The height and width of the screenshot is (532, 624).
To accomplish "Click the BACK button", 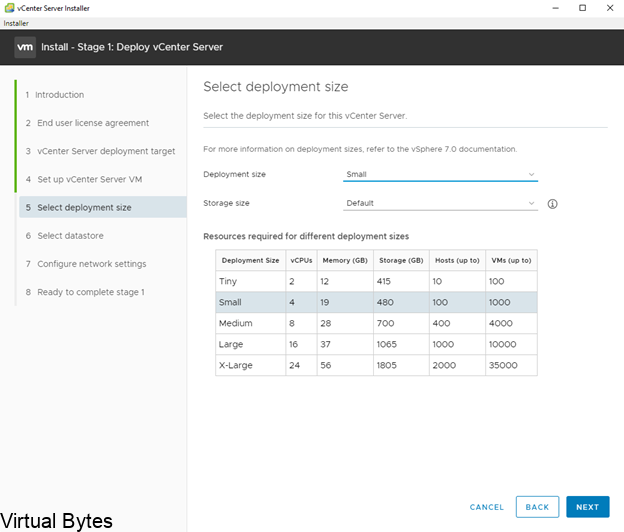I will coord(537,507).
